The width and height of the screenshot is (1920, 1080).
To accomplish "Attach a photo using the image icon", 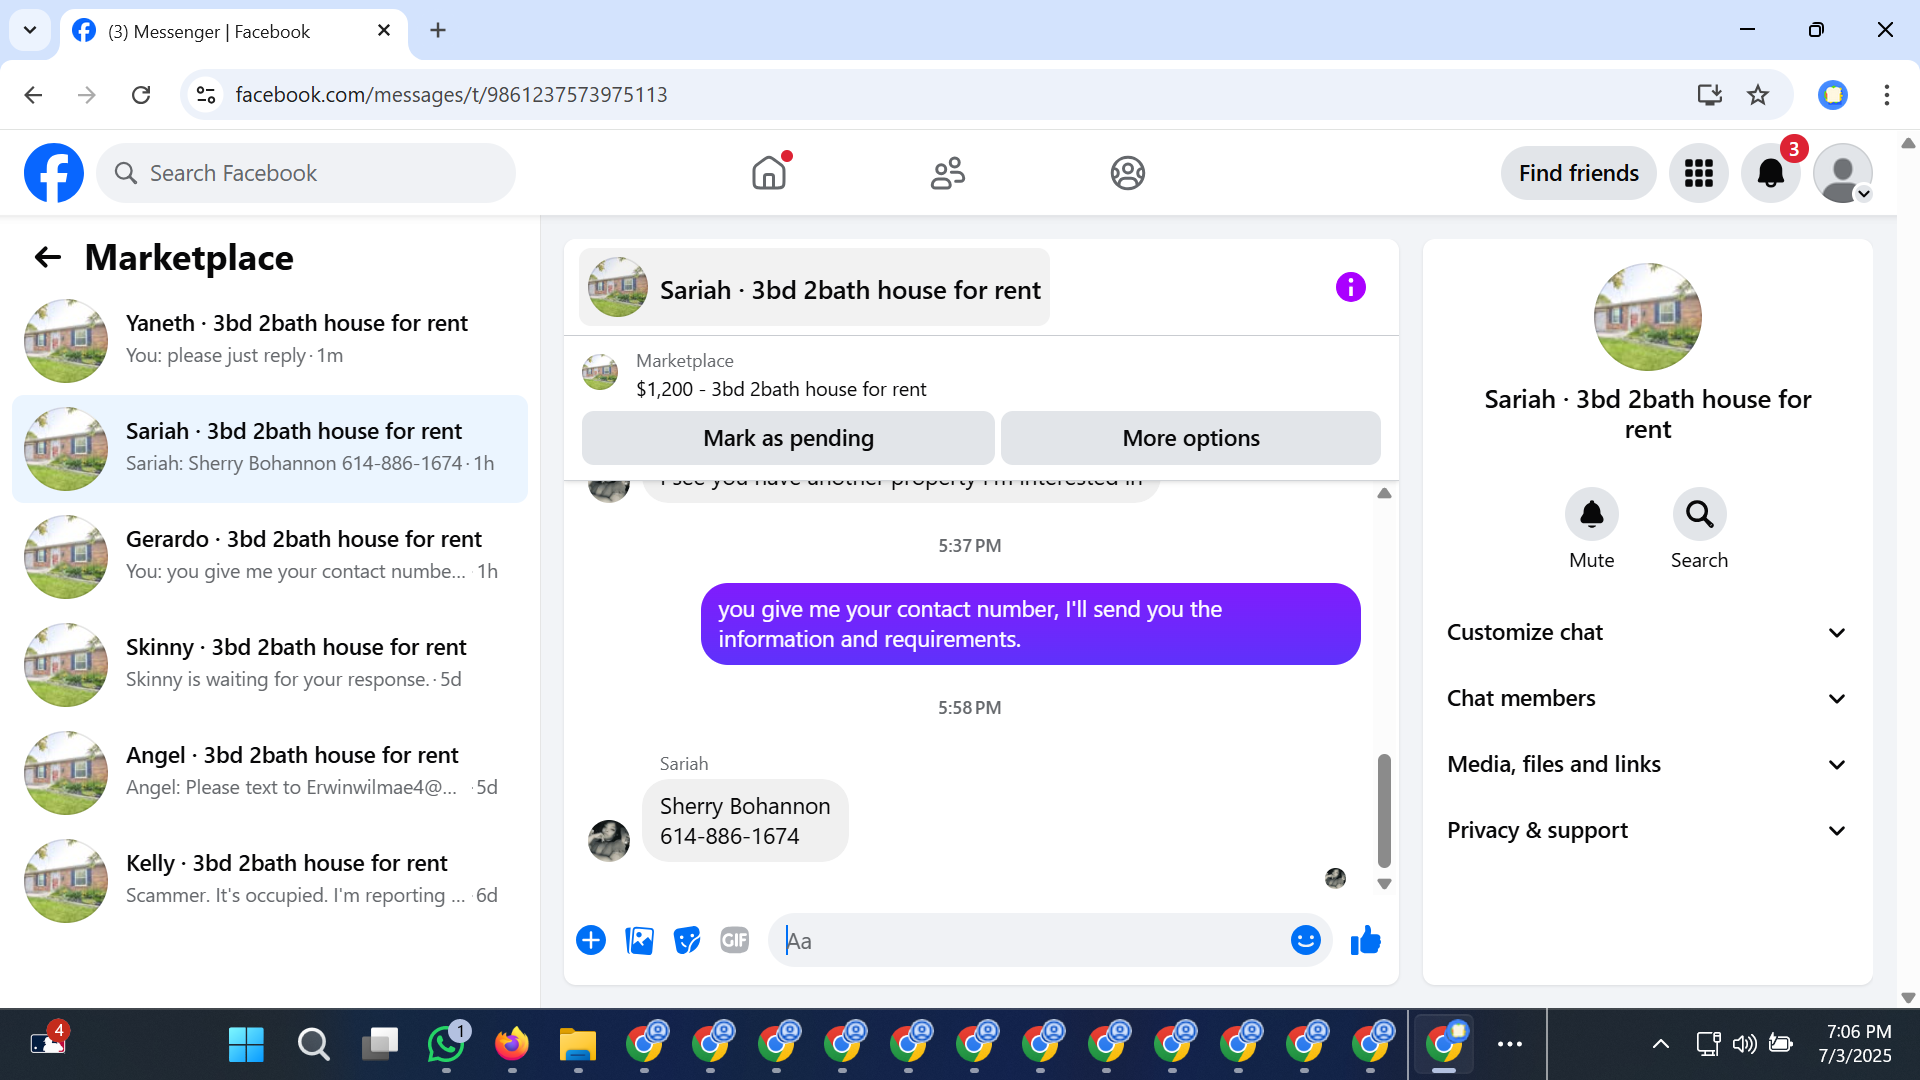I will (639, 941).
